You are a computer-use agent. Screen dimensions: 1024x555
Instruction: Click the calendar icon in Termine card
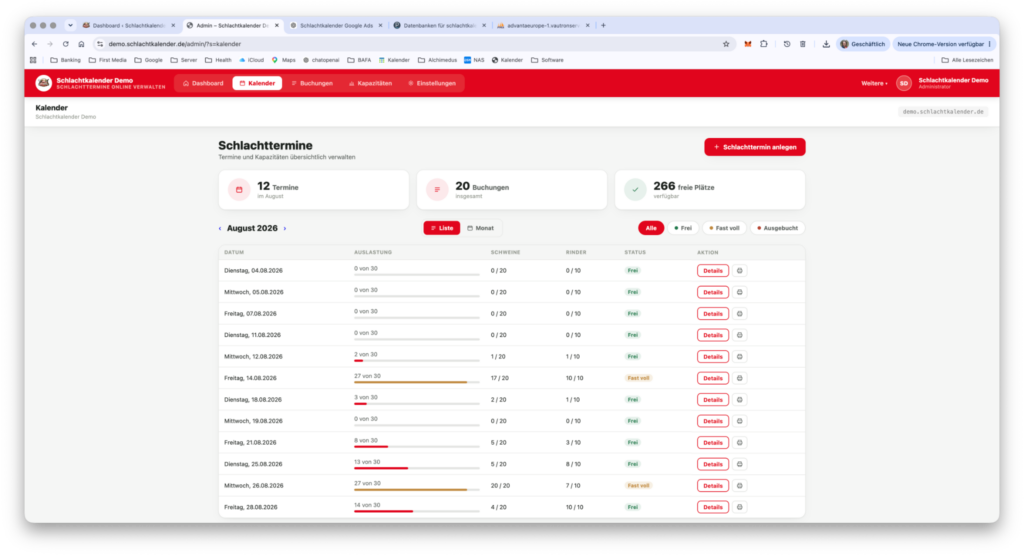(239, 189)
